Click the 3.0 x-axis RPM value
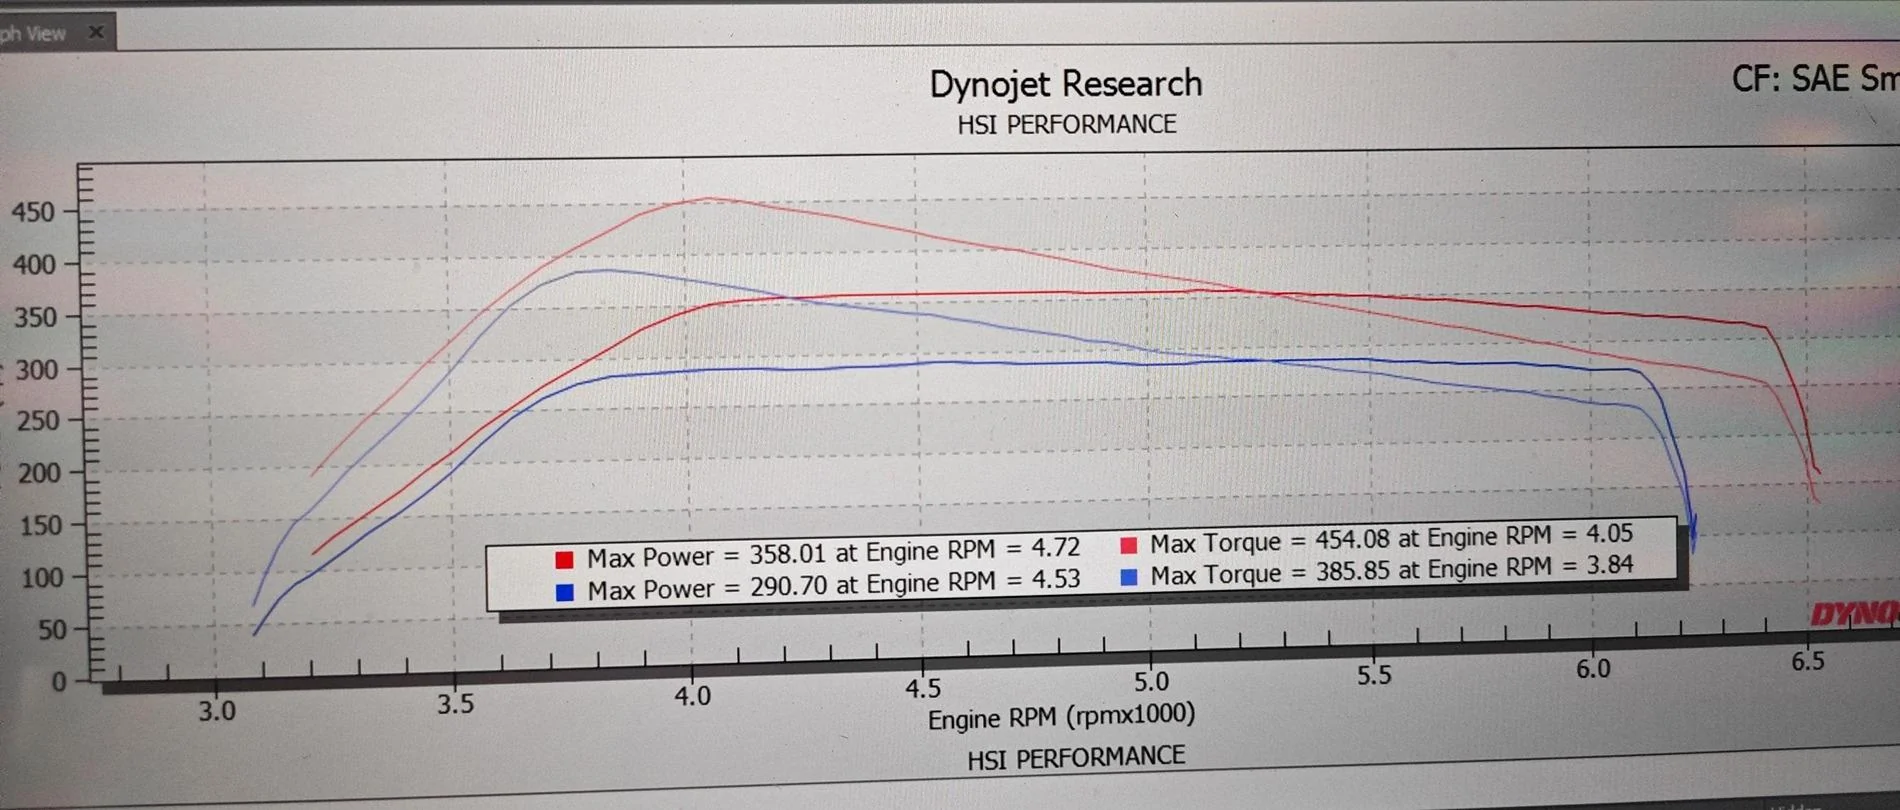Screen dimensions: 1900x810 point(216,711)
